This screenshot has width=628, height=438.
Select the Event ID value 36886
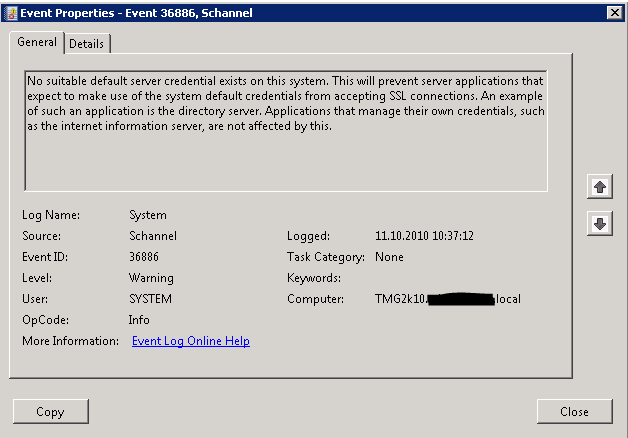(x=144, y=257)
